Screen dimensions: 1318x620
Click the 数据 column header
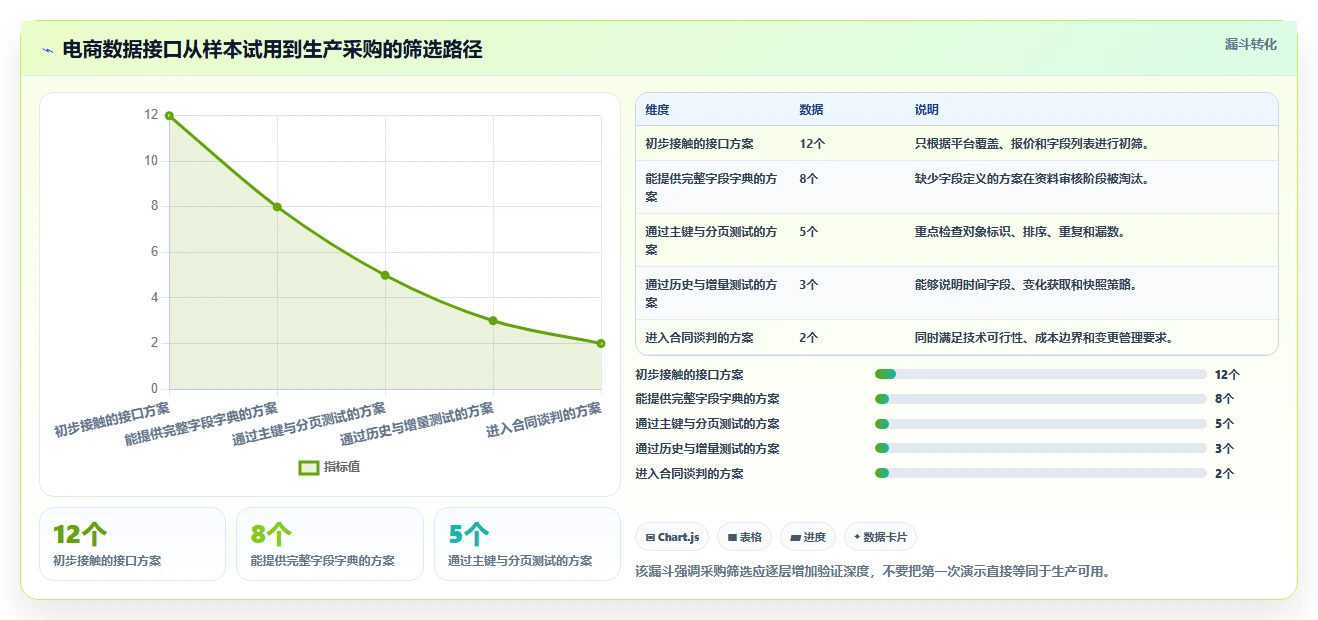click(811, 110)
